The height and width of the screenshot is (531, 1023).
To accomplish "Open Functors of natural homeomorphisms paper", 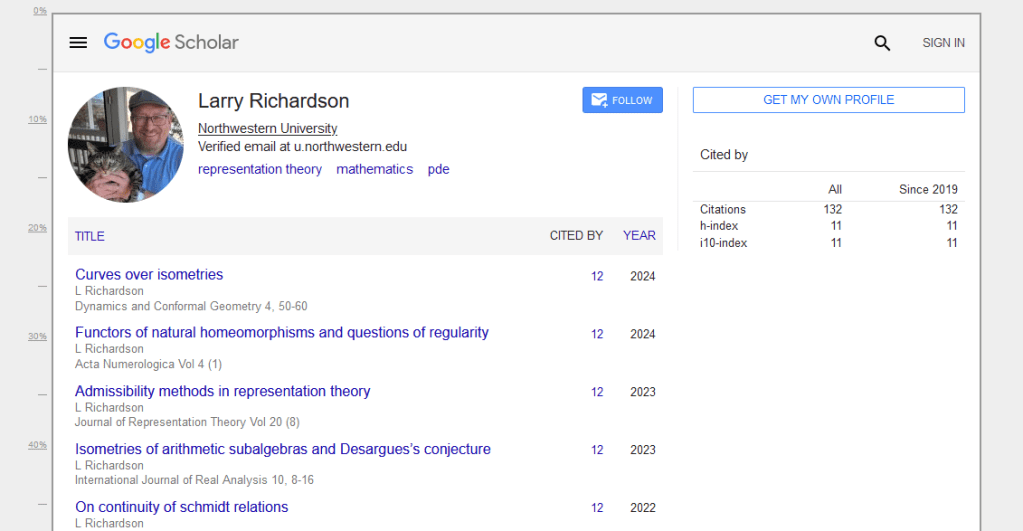I will pyautogui.click(x=281, y=333).
